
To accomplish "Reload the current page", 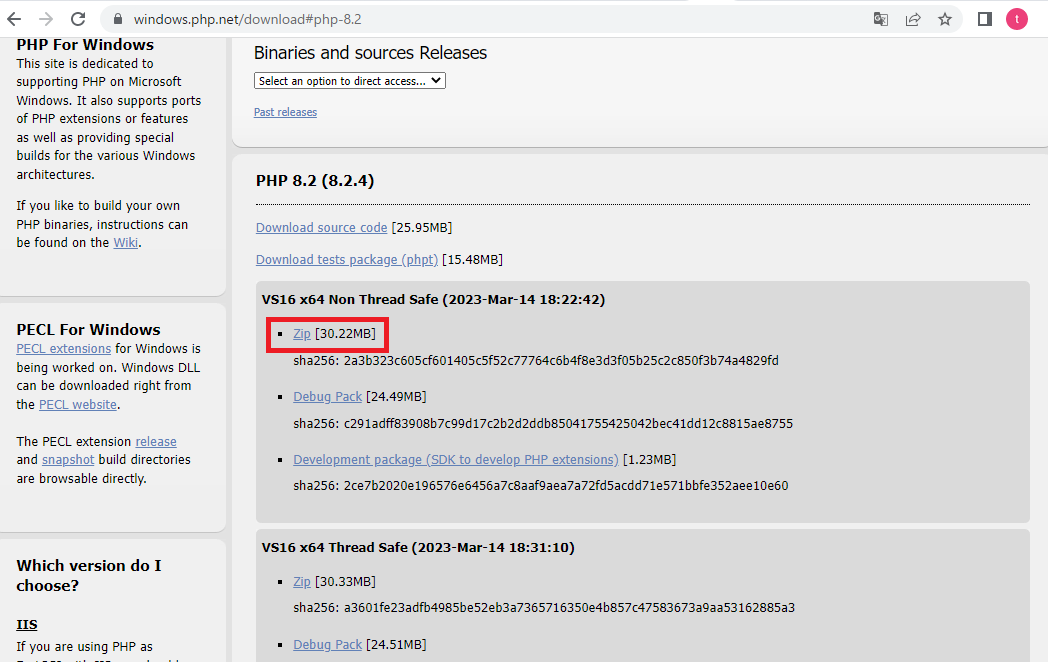I will pyautogui.click(x=78, y=19).
